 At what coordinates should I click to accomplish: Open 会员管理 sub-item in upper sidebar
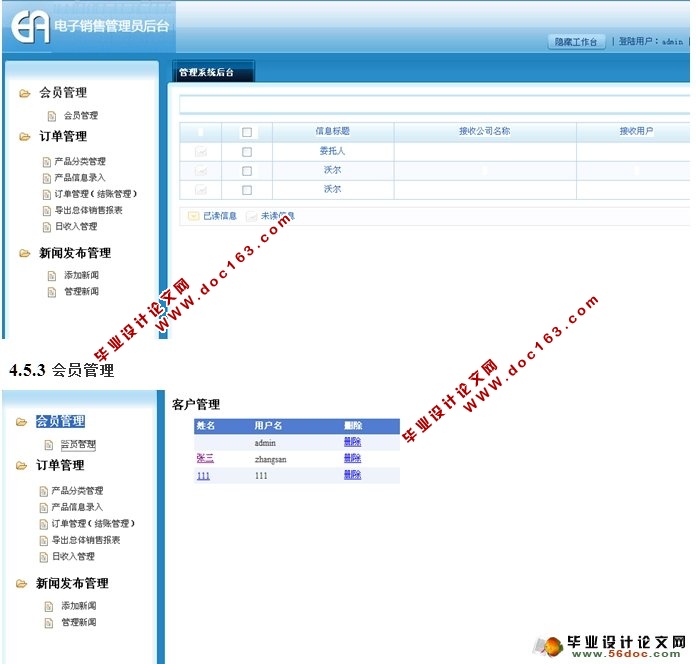tap(81, 116)
